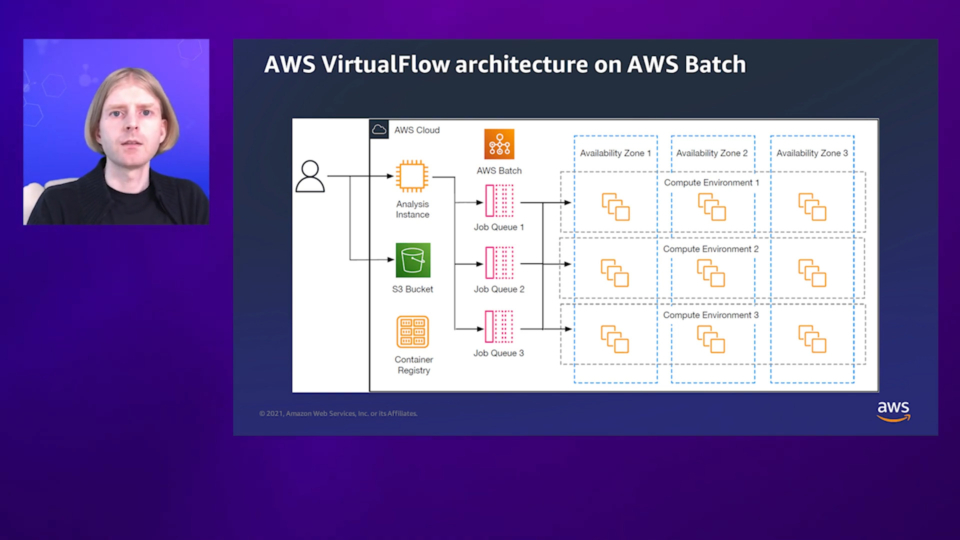
Task: Click the AWS logo on slide corner
Action: [x=893, y=412]
